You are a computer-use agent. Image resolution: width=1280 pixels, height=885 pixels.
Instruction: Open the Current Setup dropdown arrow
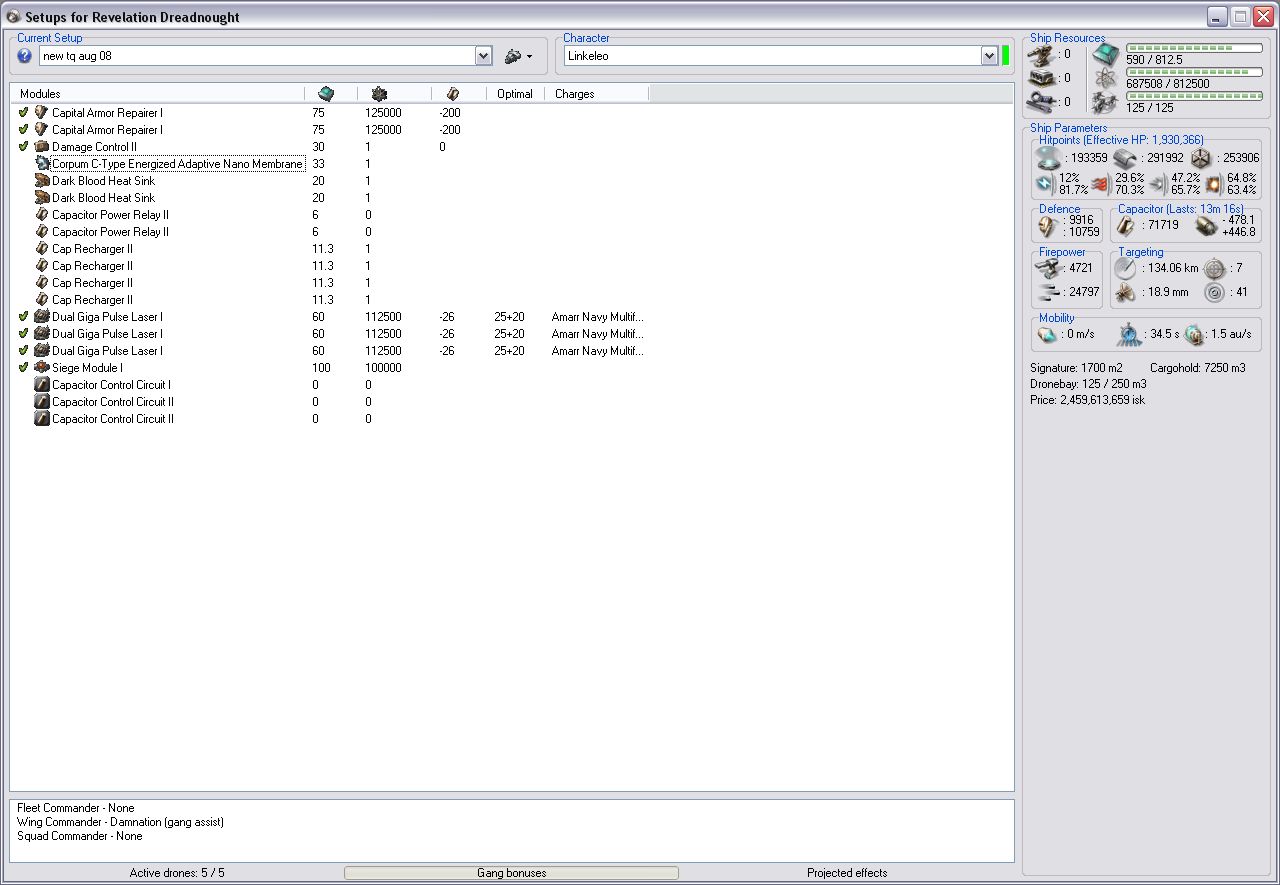[484, 56]
